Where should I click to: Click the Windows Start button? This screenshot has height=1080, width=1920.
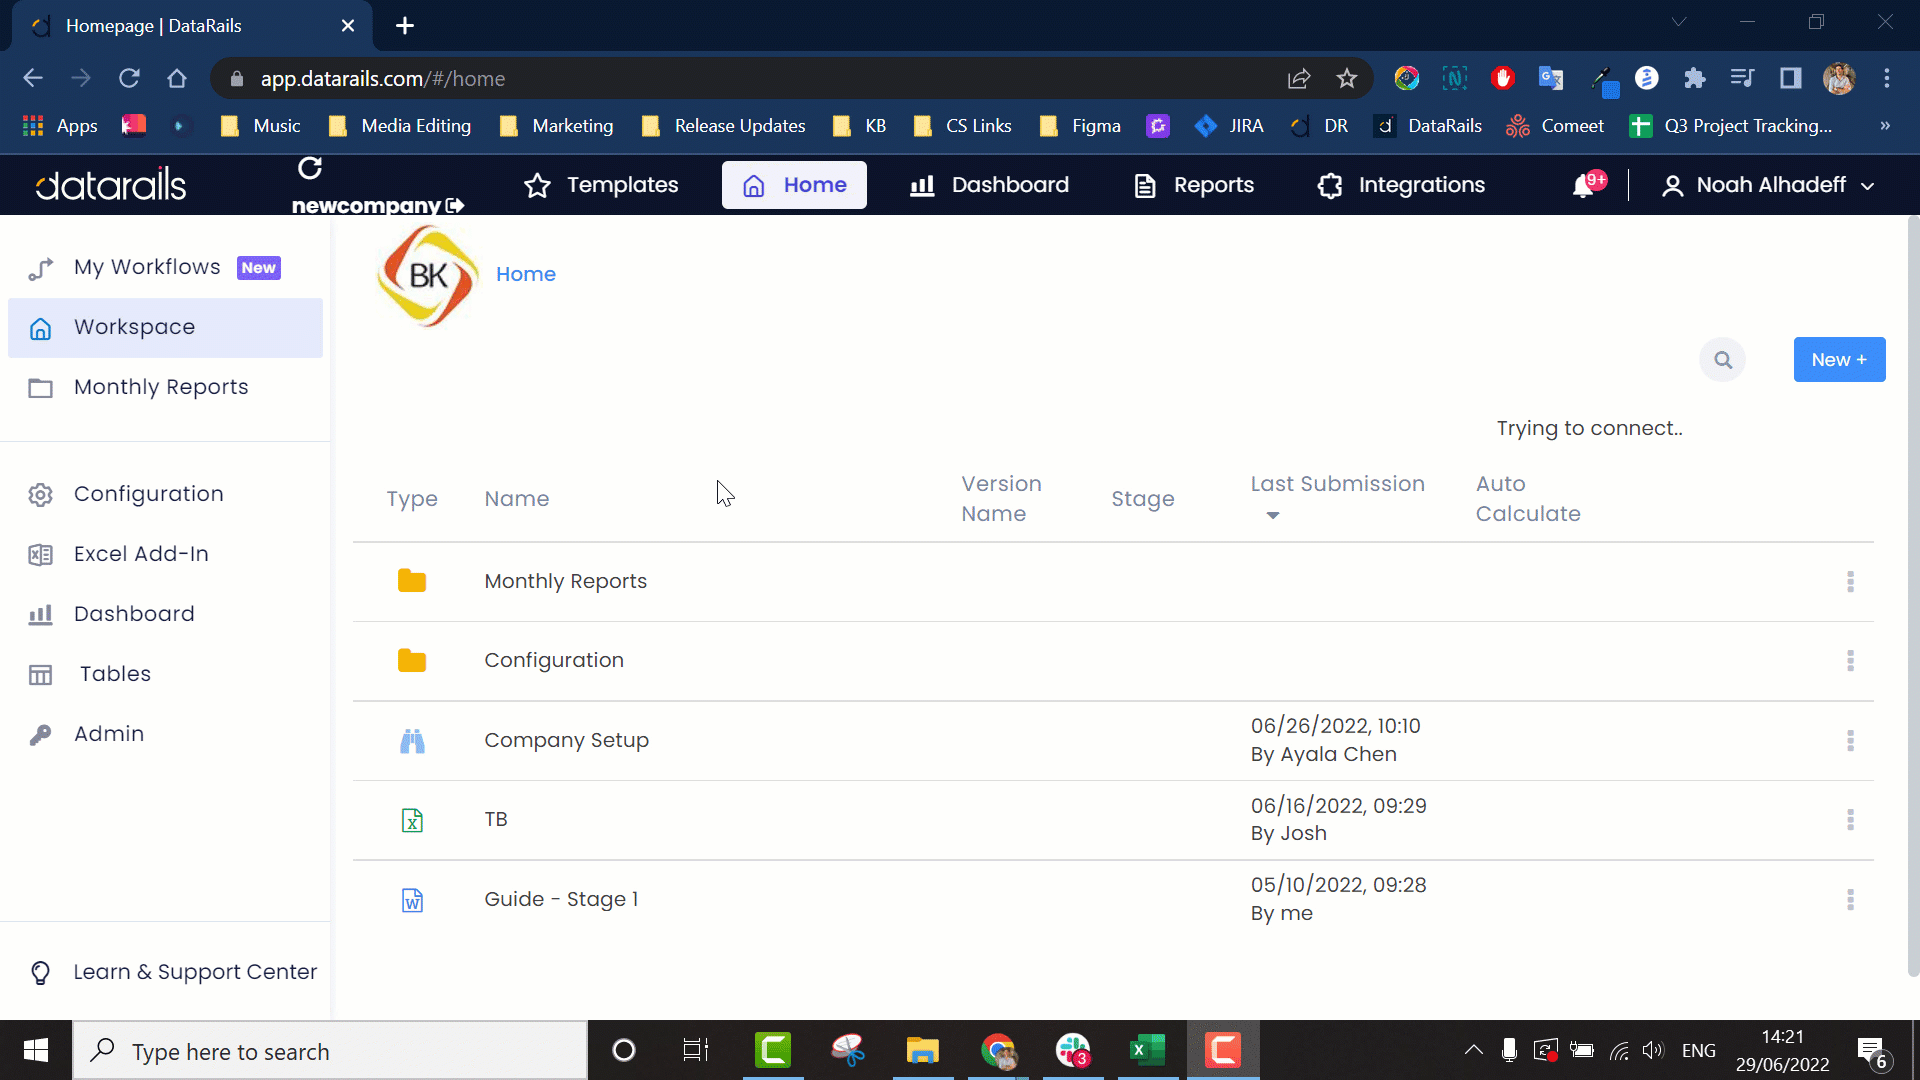(36, 1051)
